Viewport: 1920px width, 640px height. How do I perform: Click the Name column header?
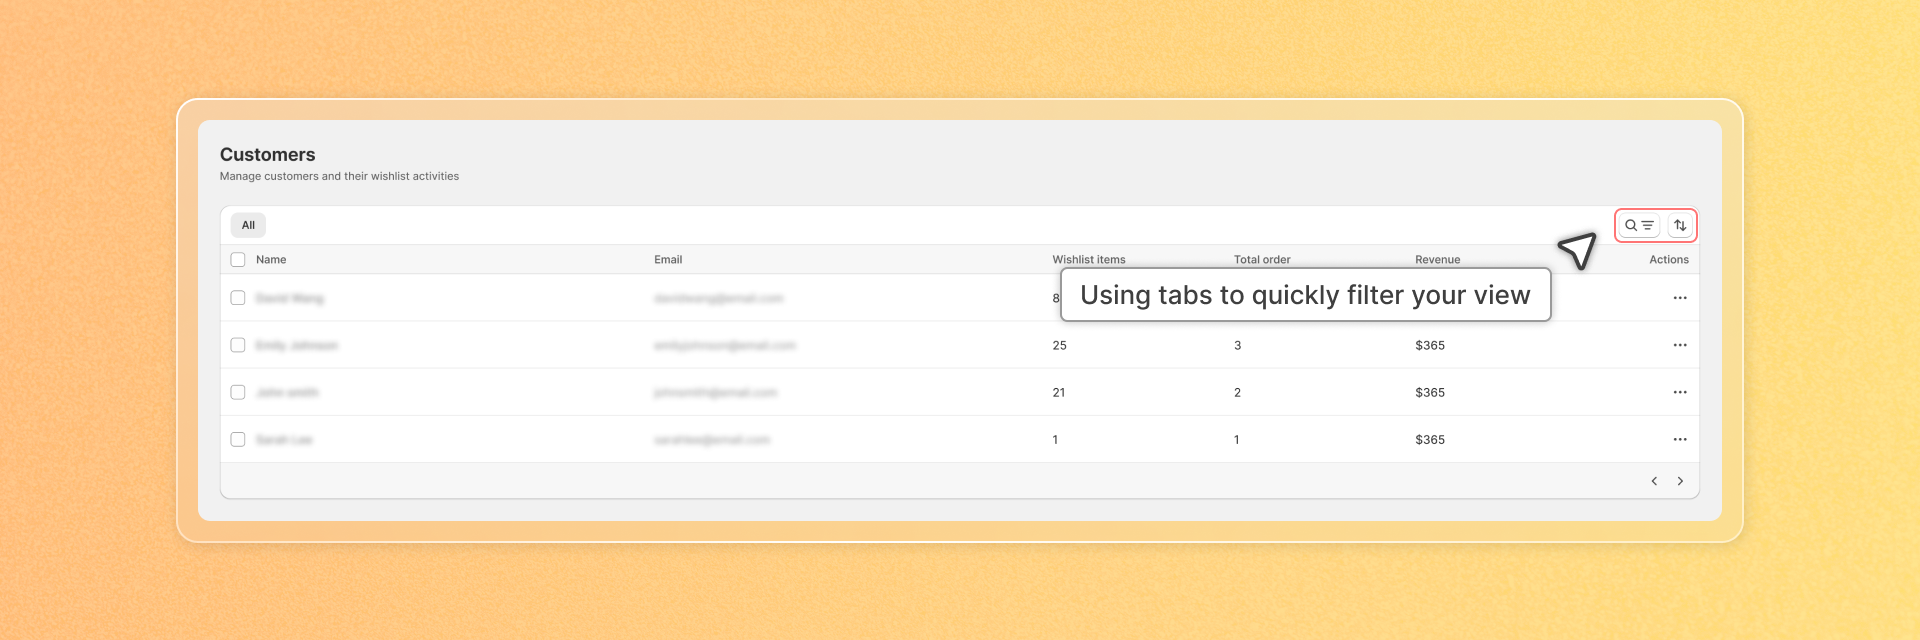pyautogui.click(x=271, y=259)
